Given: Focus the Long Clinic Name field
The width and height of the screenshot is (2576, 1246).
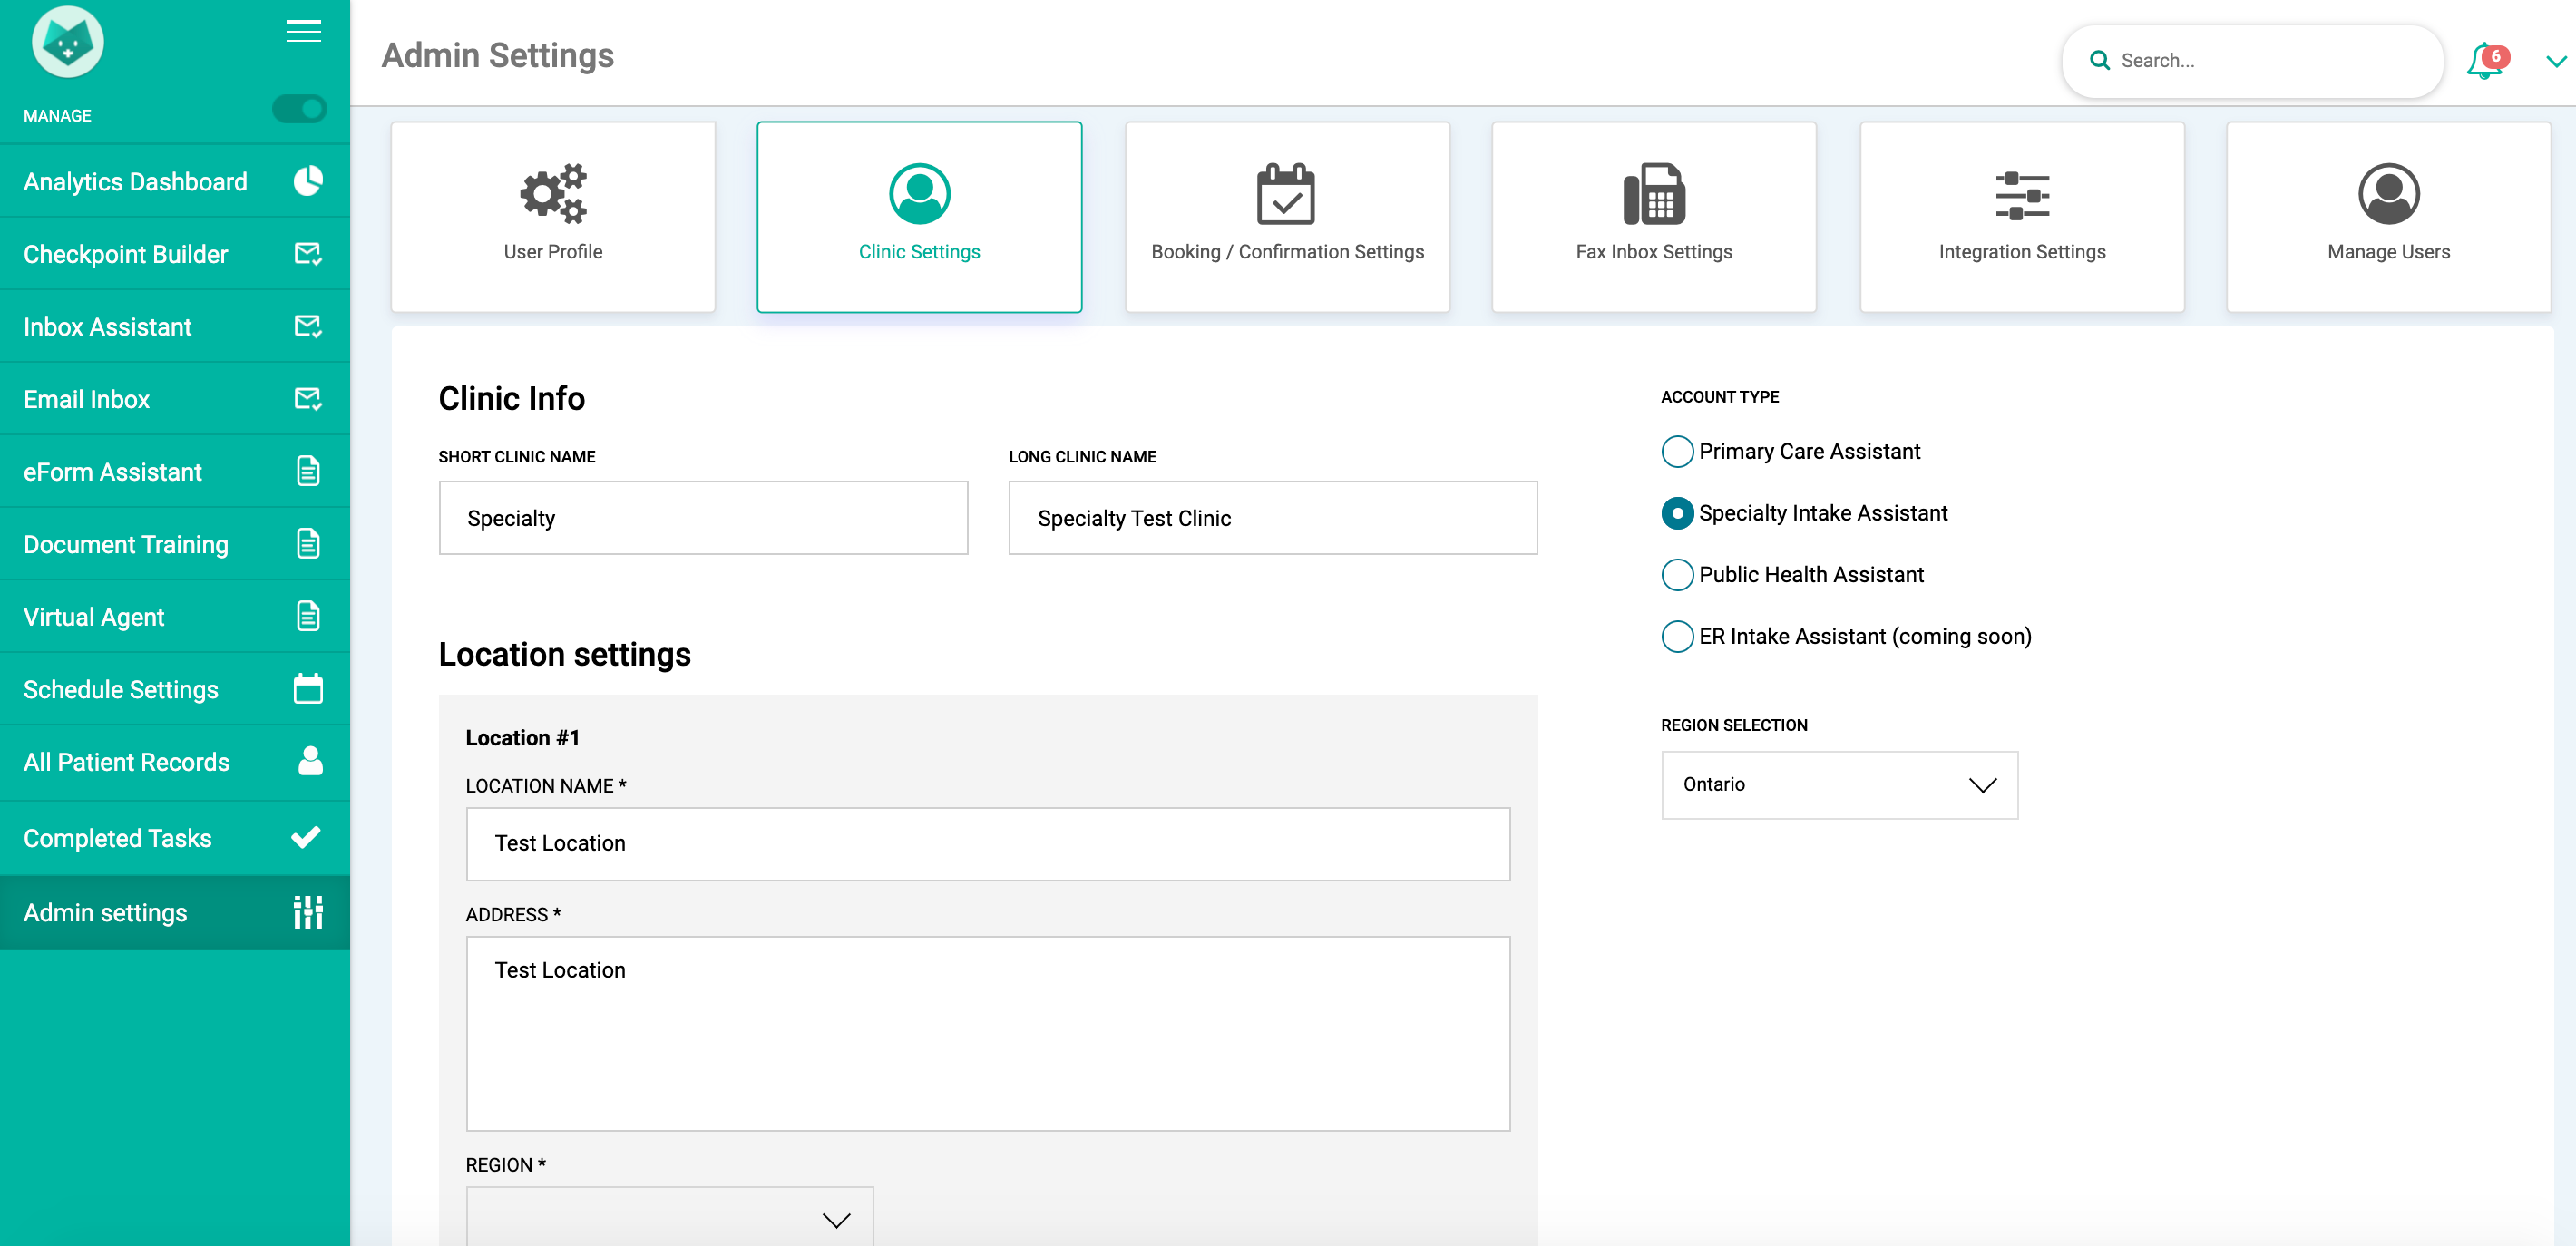Looking at the screenshot, I should [1272, 518].
